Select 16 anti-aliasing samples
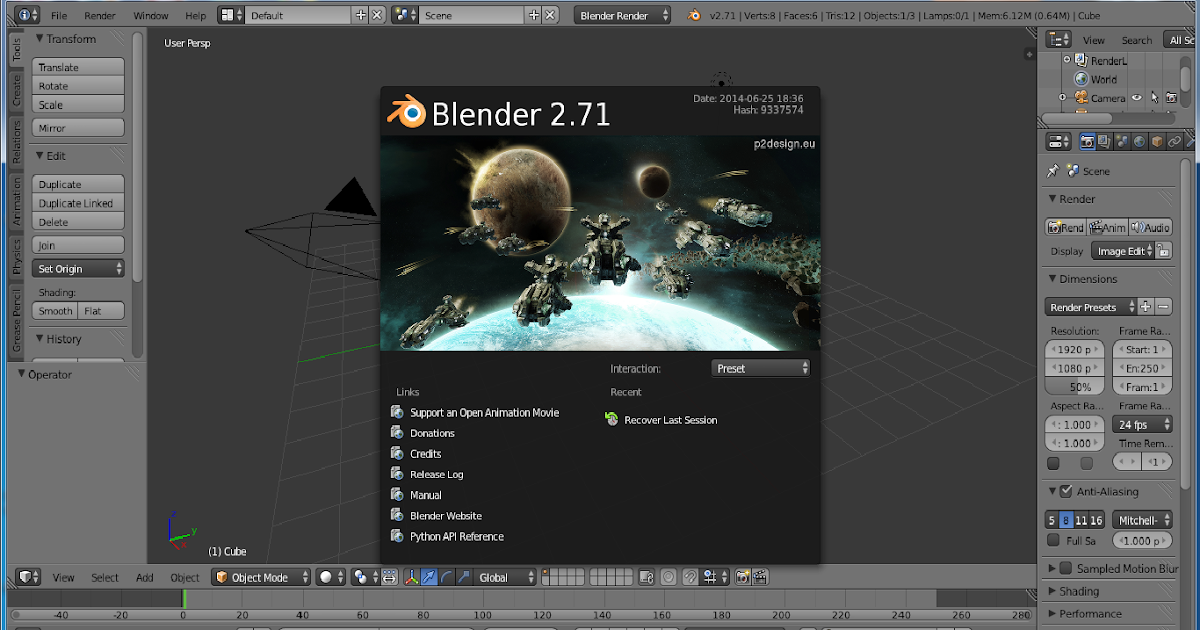Viewport: 1200px width, 630px height. click(1097, 520)
